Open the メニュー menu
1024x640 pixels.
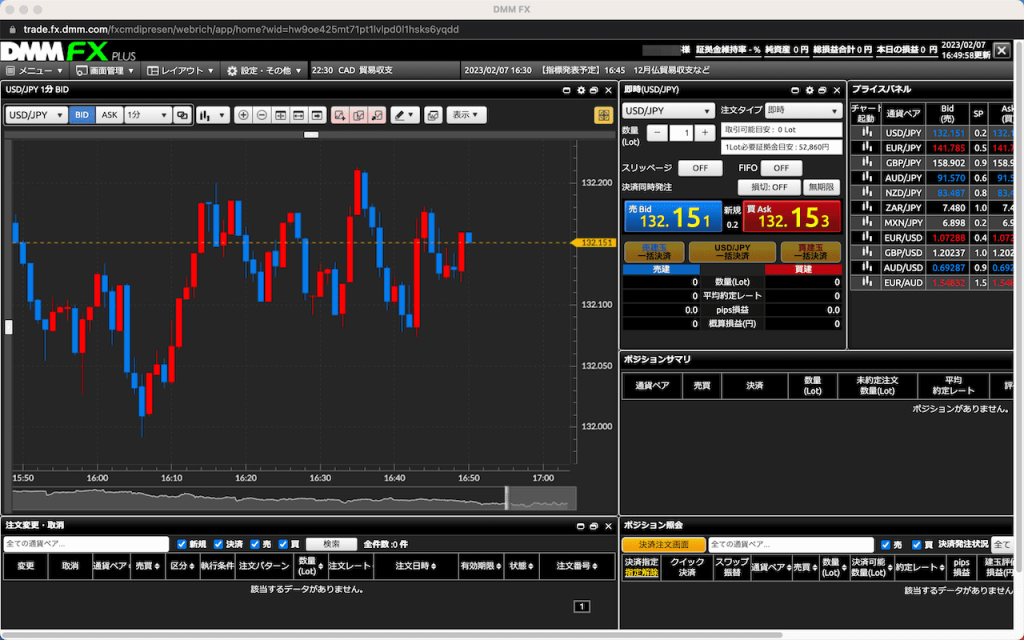(x=35, y=71)
